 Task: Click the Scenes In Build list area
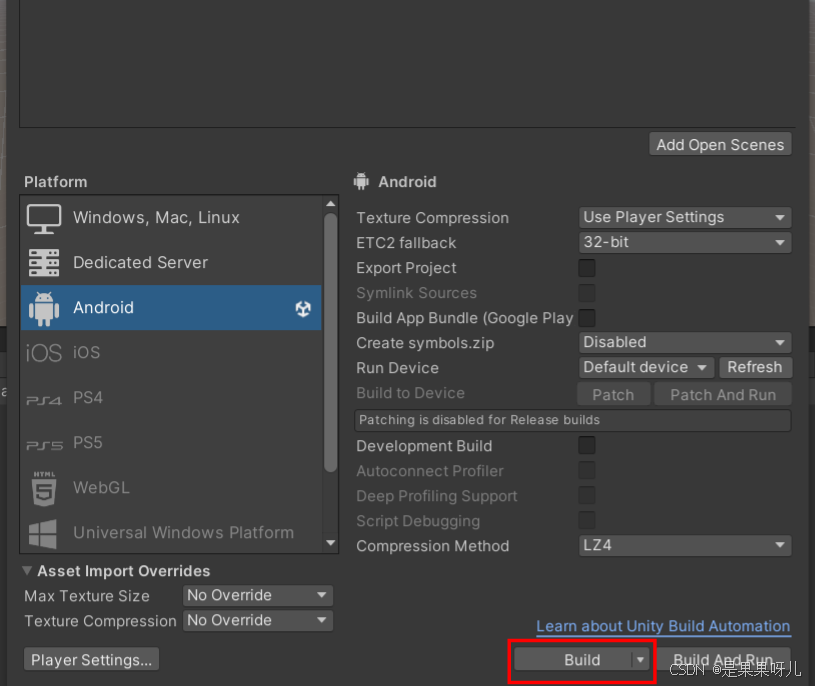407,62
